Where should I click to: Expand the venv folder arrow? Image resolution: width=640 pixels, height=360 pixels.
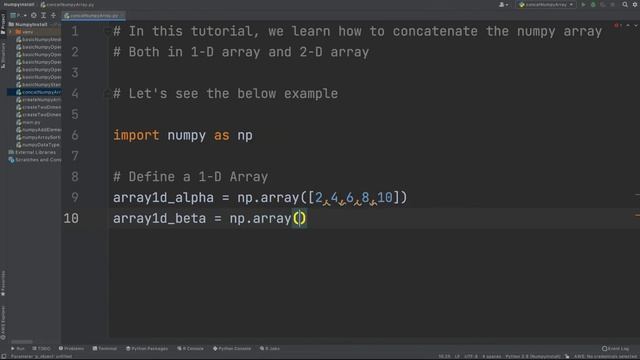[11, 32]
